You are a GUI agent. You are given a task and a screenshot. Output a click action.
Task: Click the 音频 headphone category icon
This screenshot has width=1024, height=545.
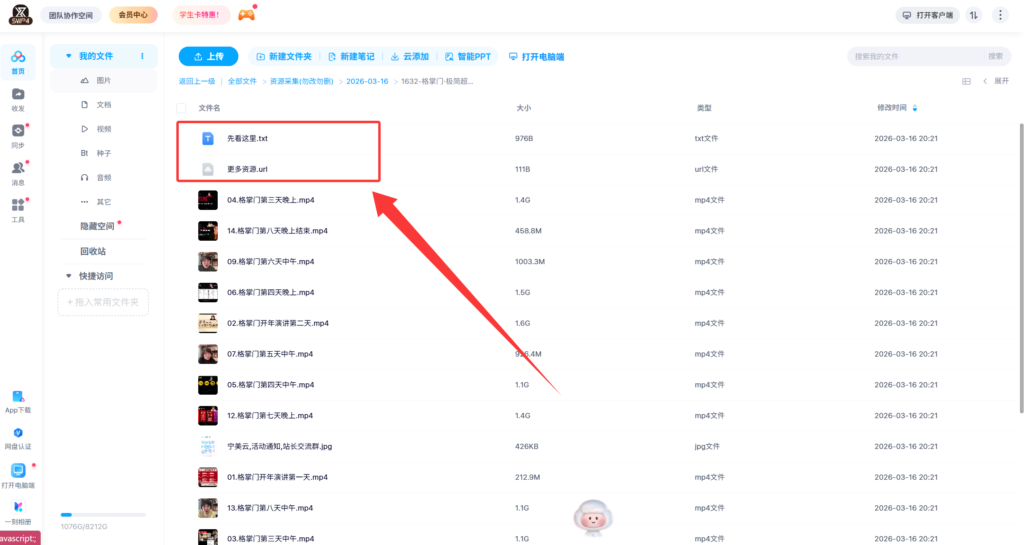(84, 178)
